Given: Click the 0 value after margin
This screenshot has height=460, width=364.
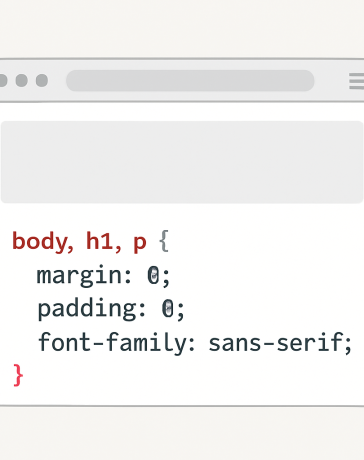Looking at the screenshot, I should tap(153, 275).
